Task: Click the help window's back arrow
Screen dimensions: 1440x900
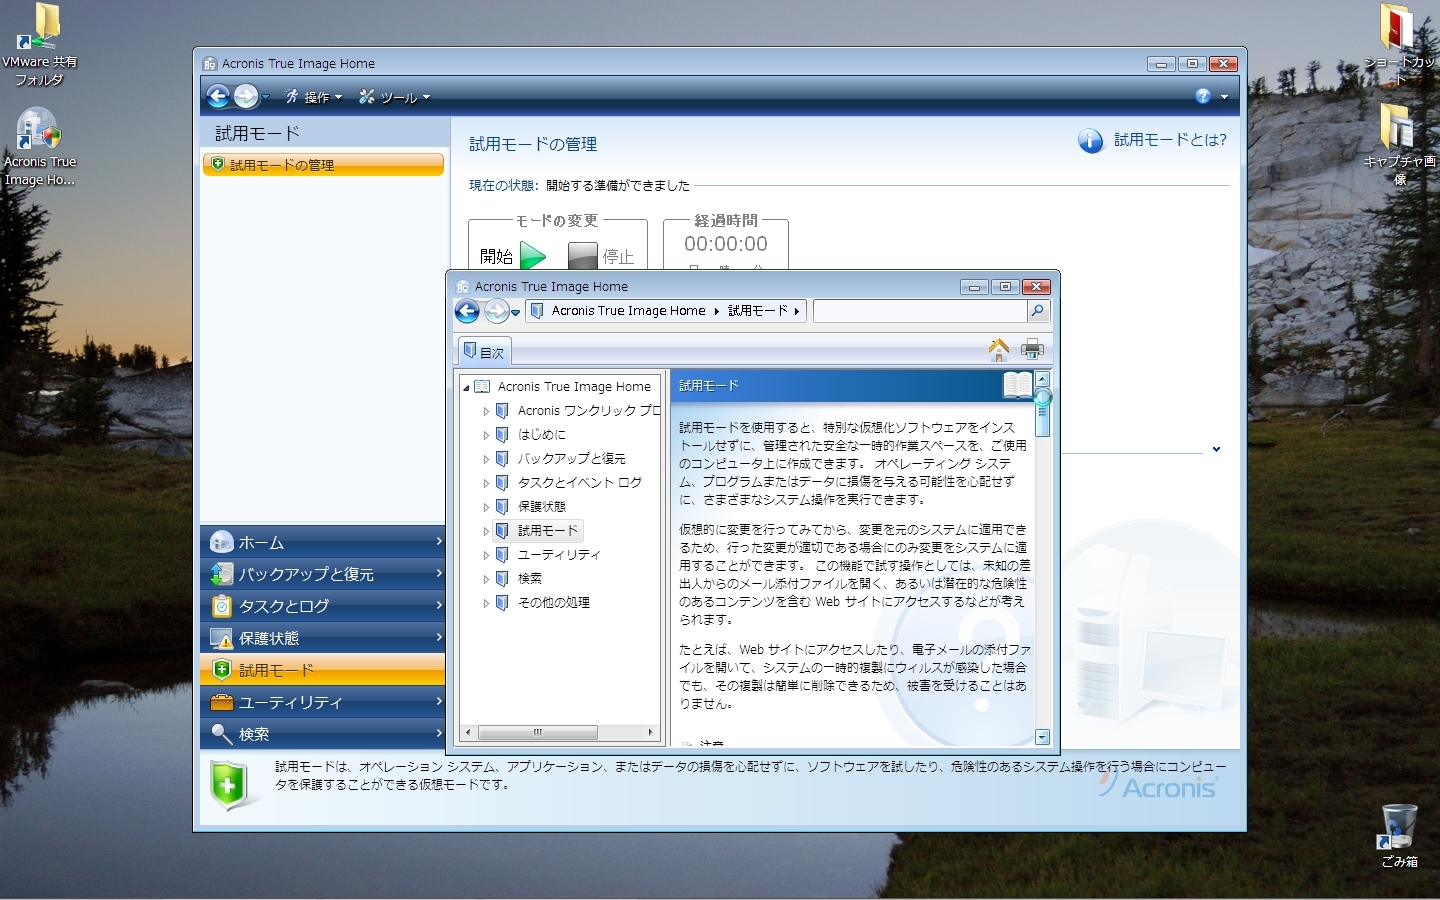Action: tap(467, 311)
